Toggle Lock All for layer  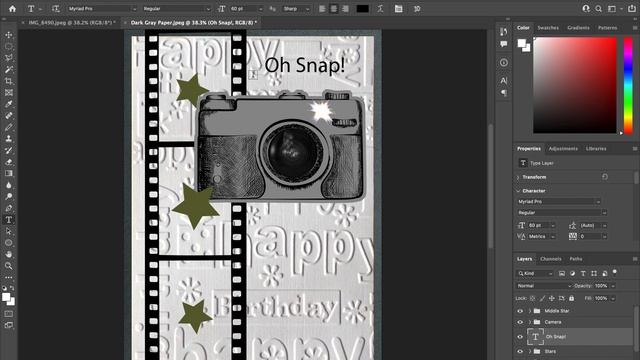(x=571, y=298)
